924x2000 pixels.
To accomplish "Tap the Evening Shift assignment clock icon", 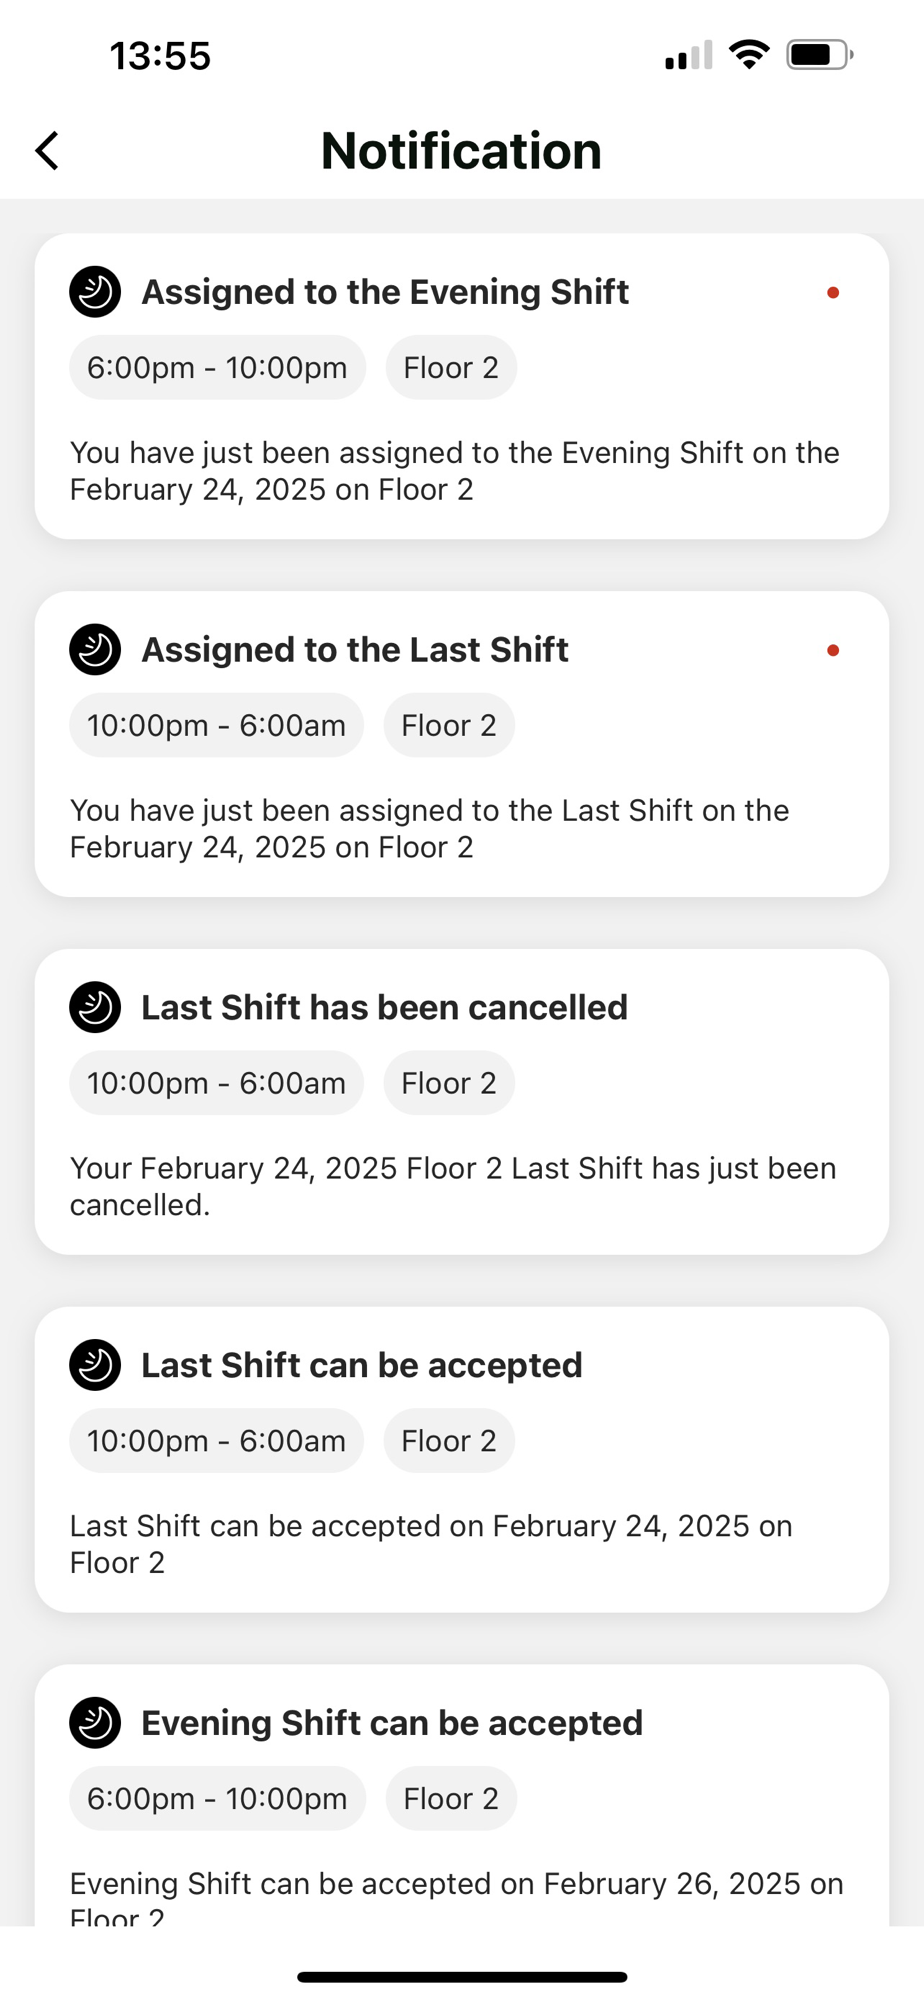I will [95, 292].
